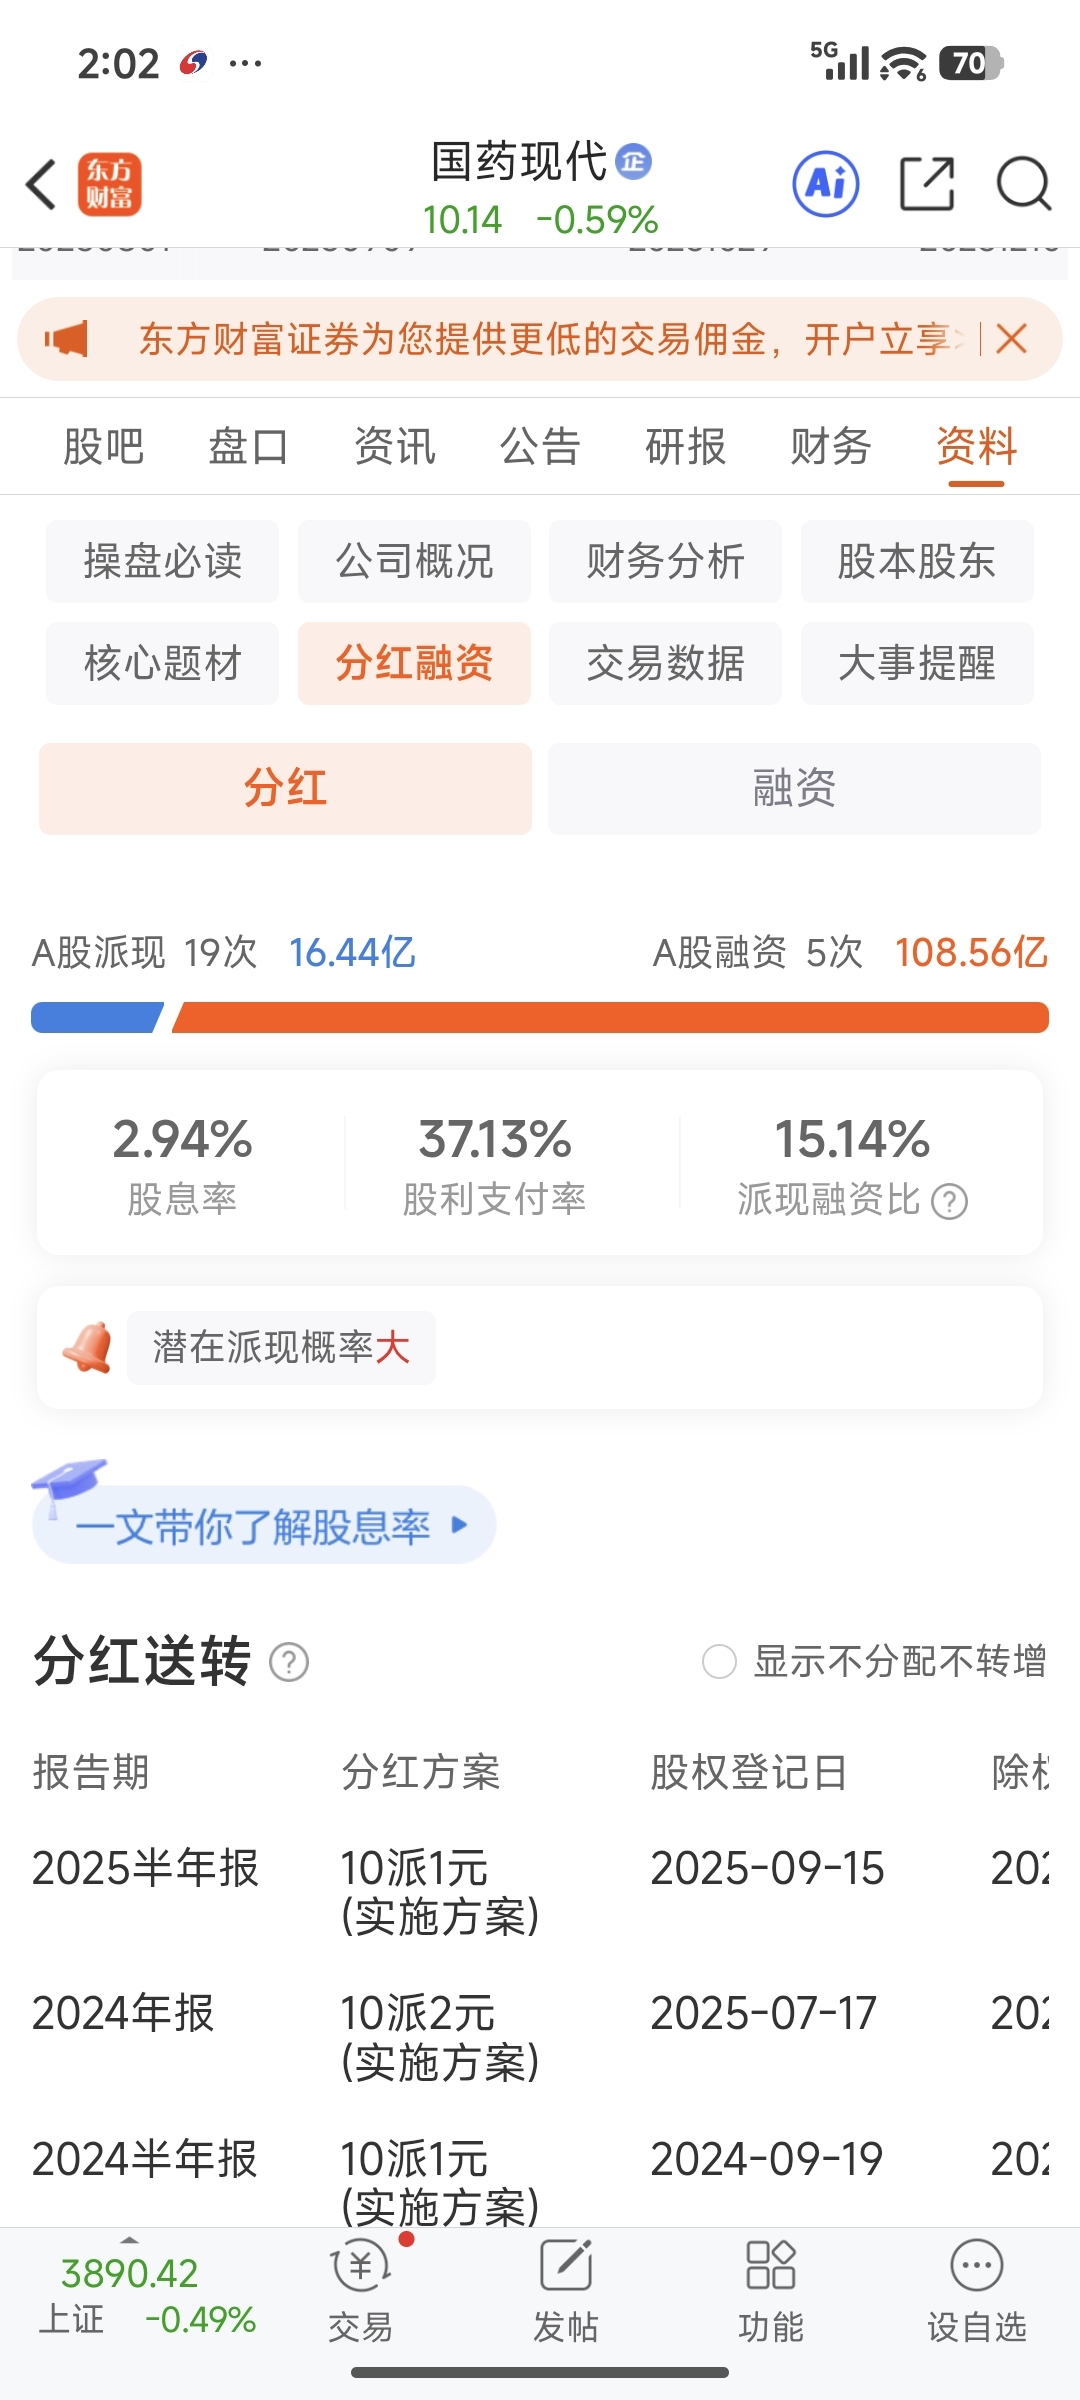This screenshot has height=2400, width=1080.
Task: Select the 分红 toggle
Action: point(285,788)
